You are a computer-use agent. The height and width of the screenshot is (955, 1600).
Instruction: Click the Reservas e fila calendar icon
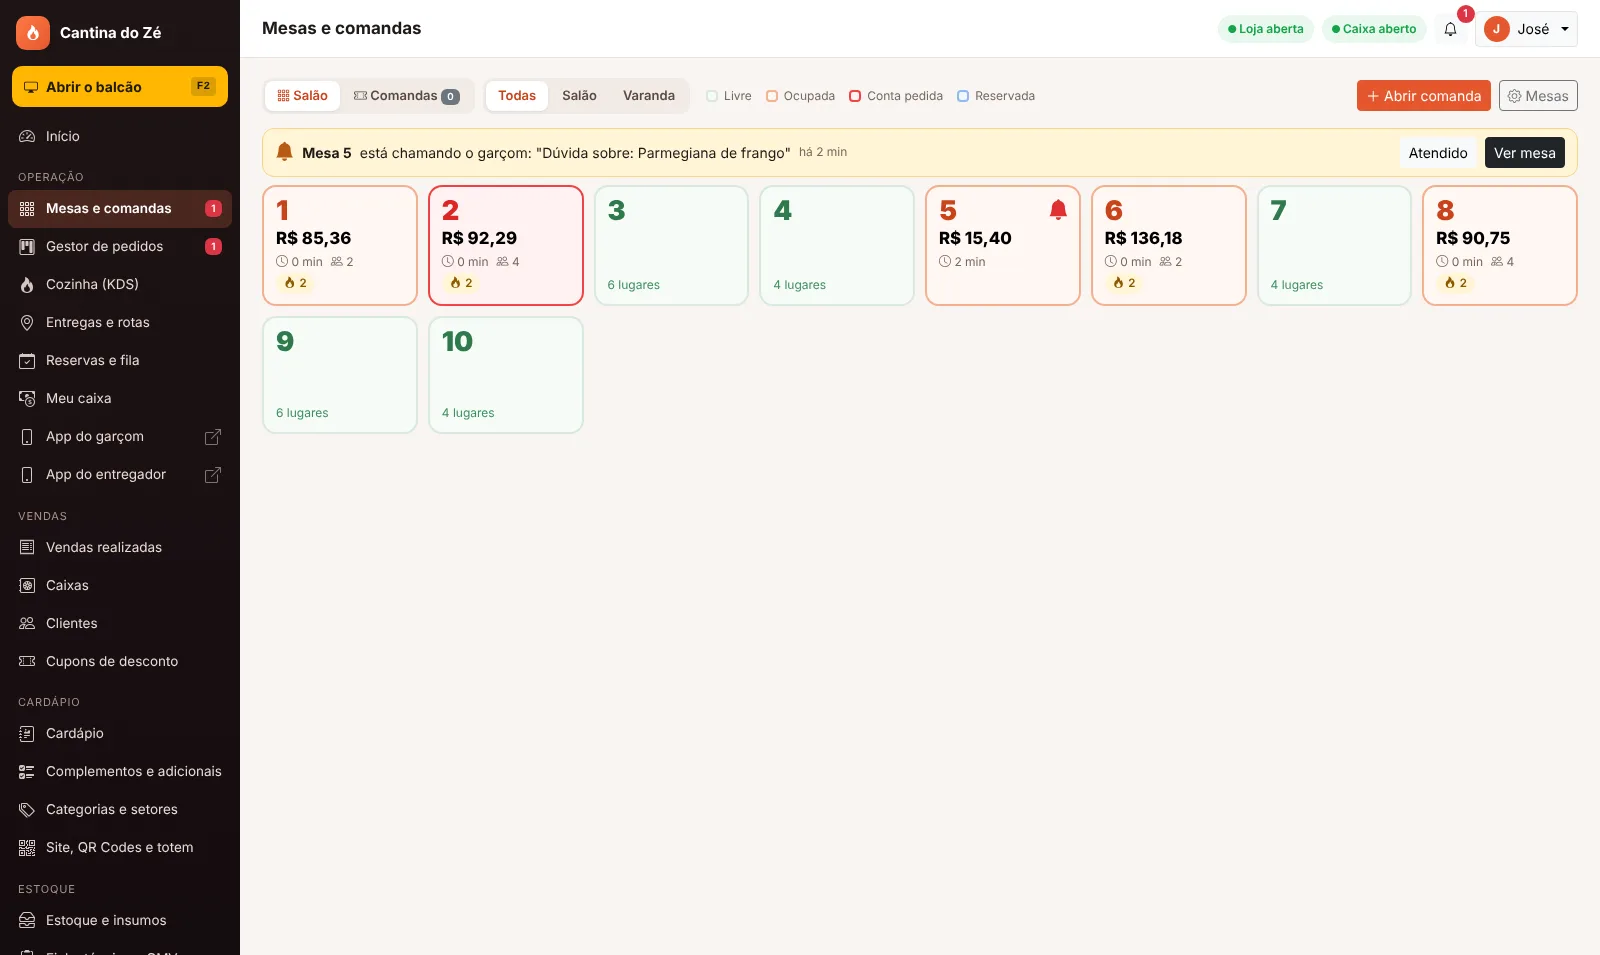pos(27,361)
